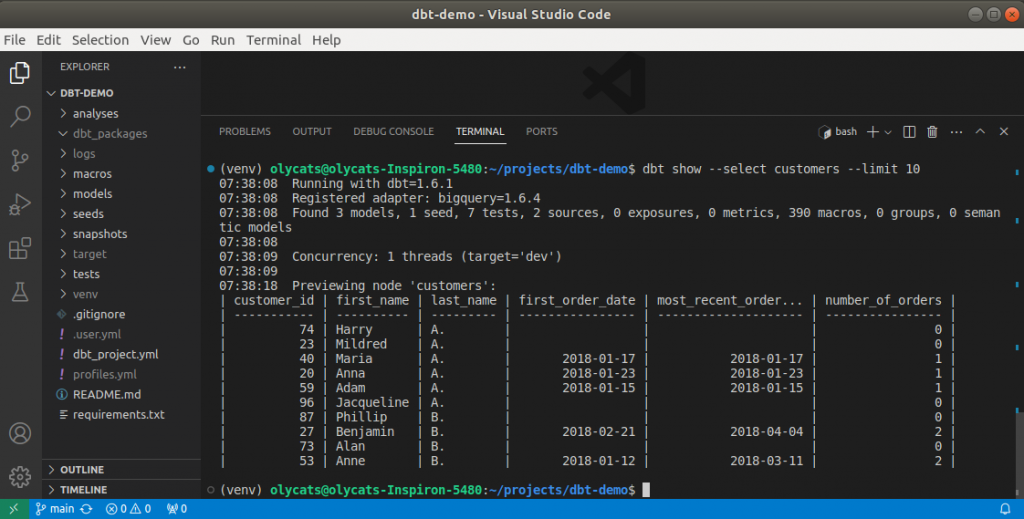
Task: Expand the macros folder
Action: pos(121,174)
